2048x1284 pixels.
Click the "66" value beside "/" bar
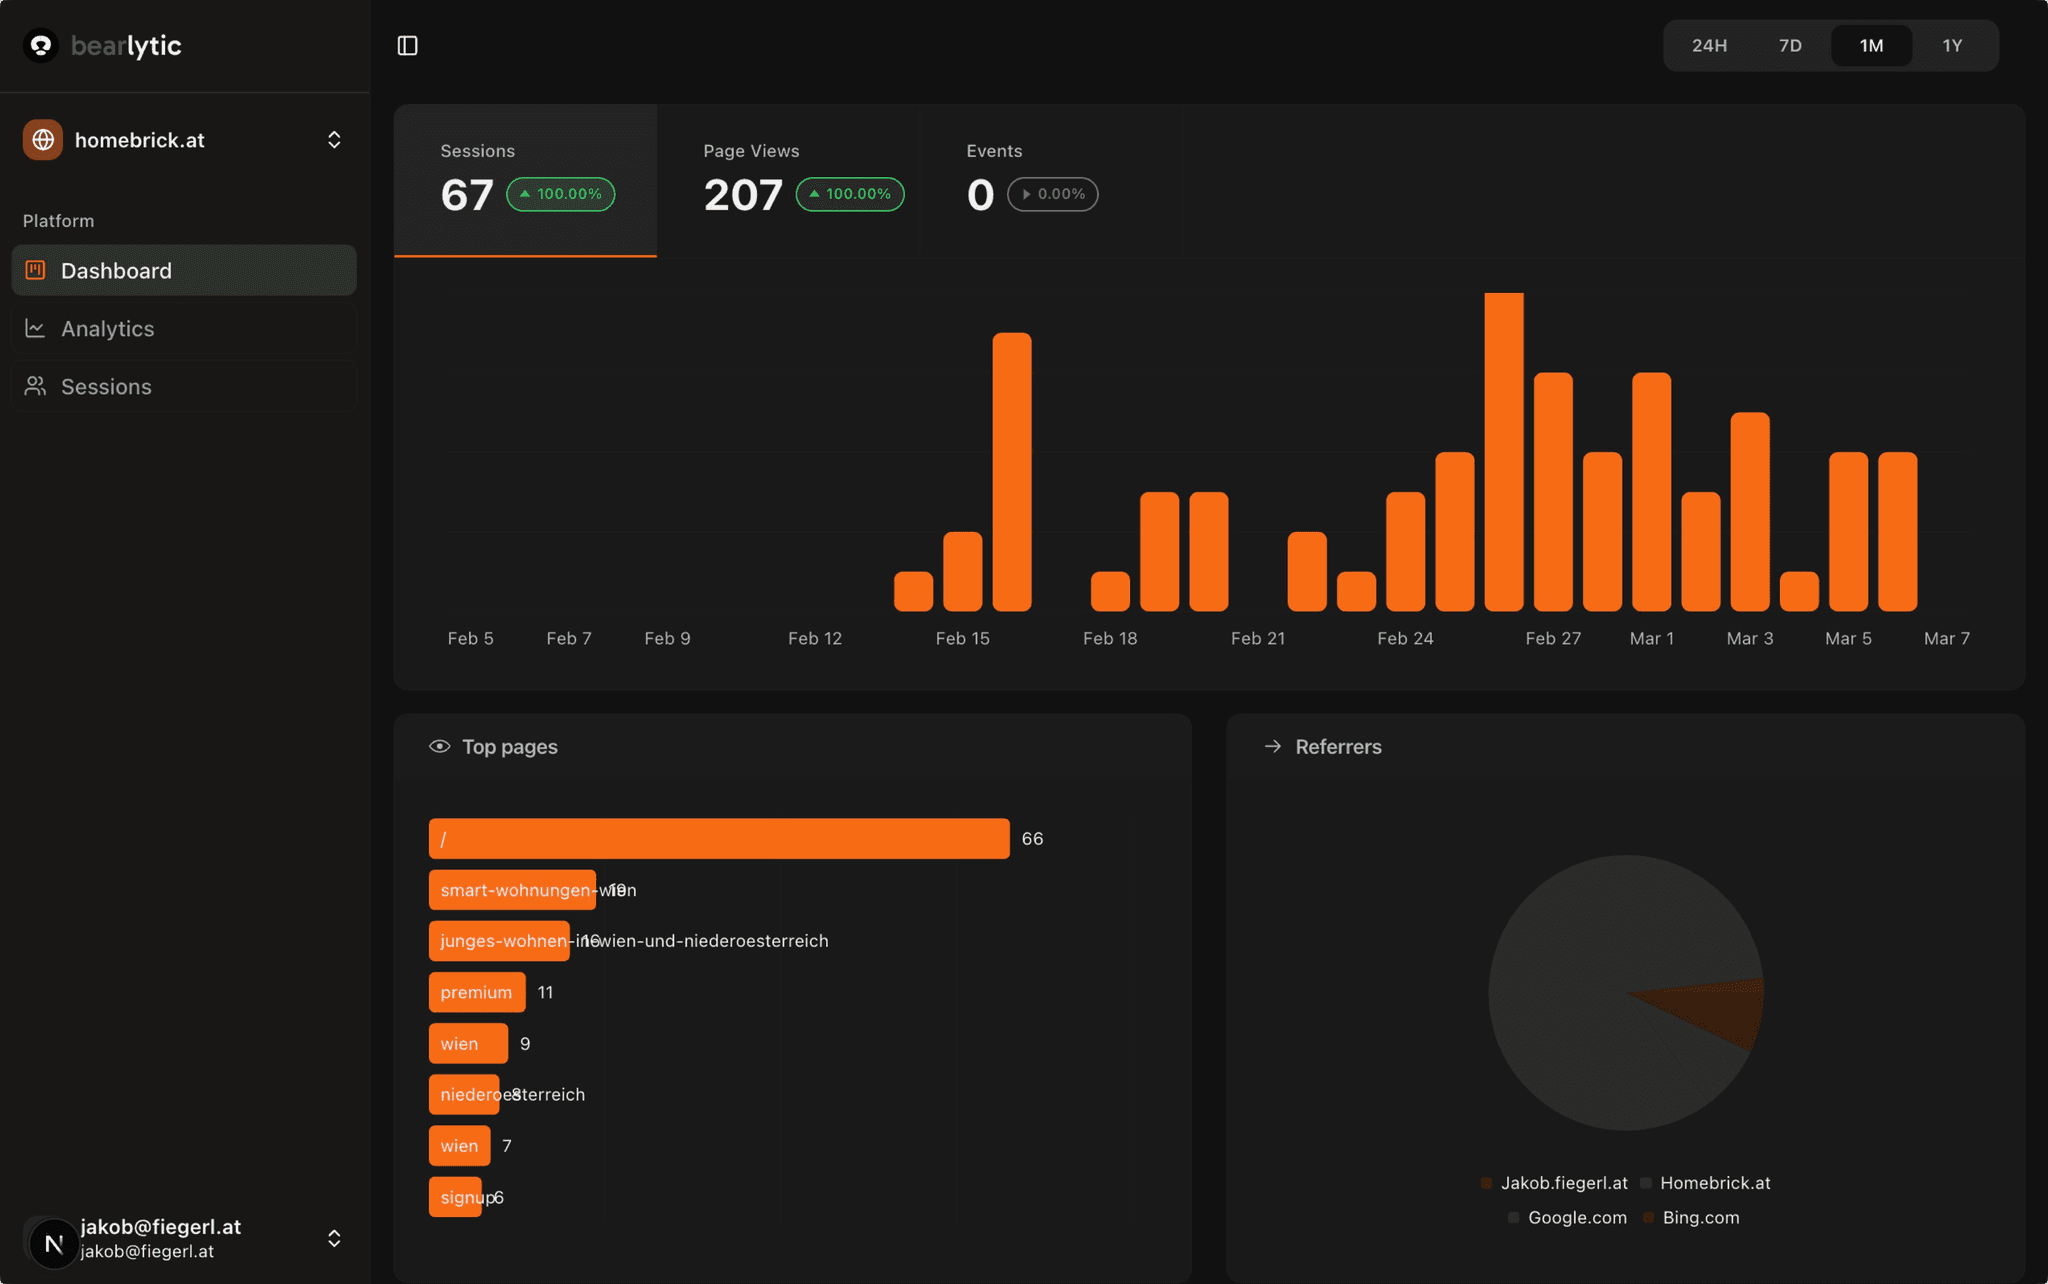tap(1032, 838)
